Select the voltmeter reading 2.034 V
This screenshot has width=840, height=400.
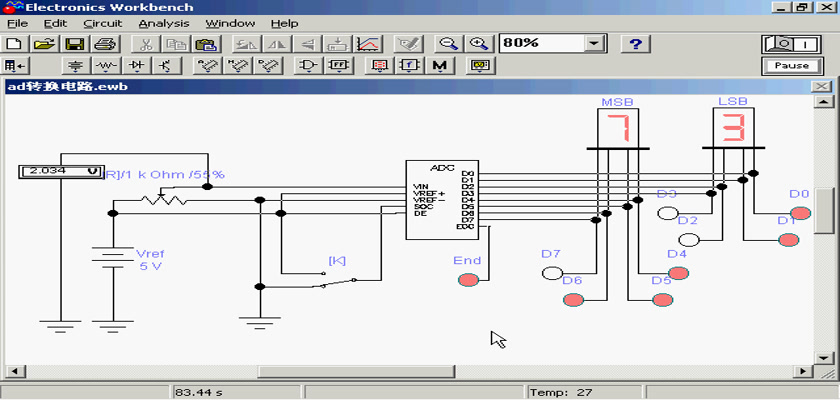pos(61,171)
